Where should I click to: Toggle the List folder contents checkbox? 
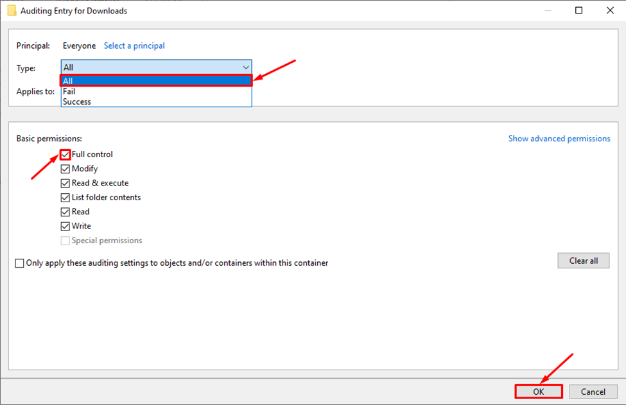coord(65,197)
